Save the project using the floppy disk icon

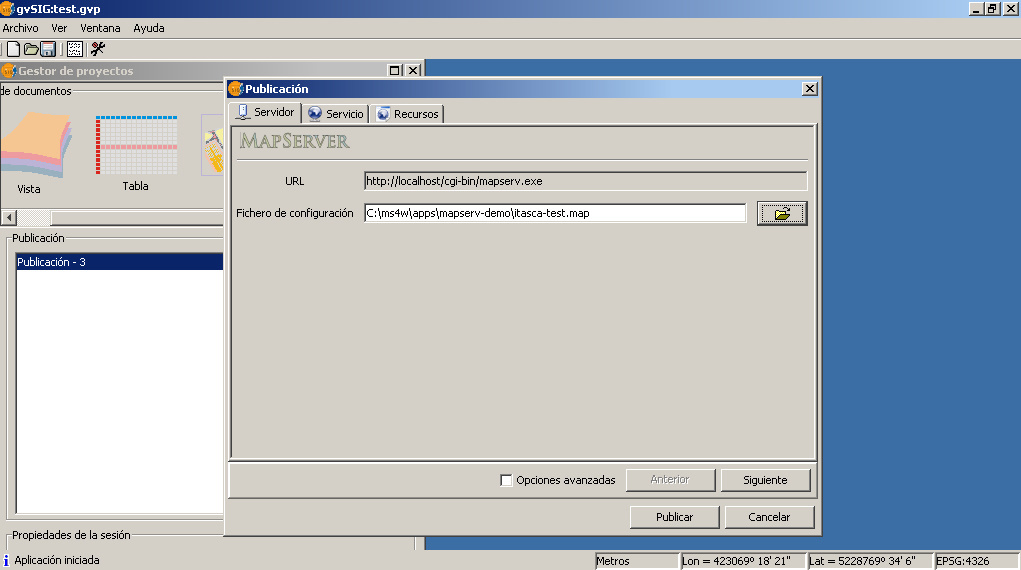click(48, 49)
